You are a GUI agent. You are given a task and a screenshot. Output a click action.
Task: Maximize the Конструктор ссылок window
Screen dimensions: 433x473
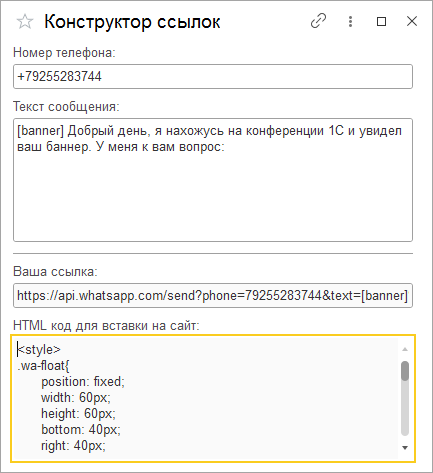coord(381,22)
